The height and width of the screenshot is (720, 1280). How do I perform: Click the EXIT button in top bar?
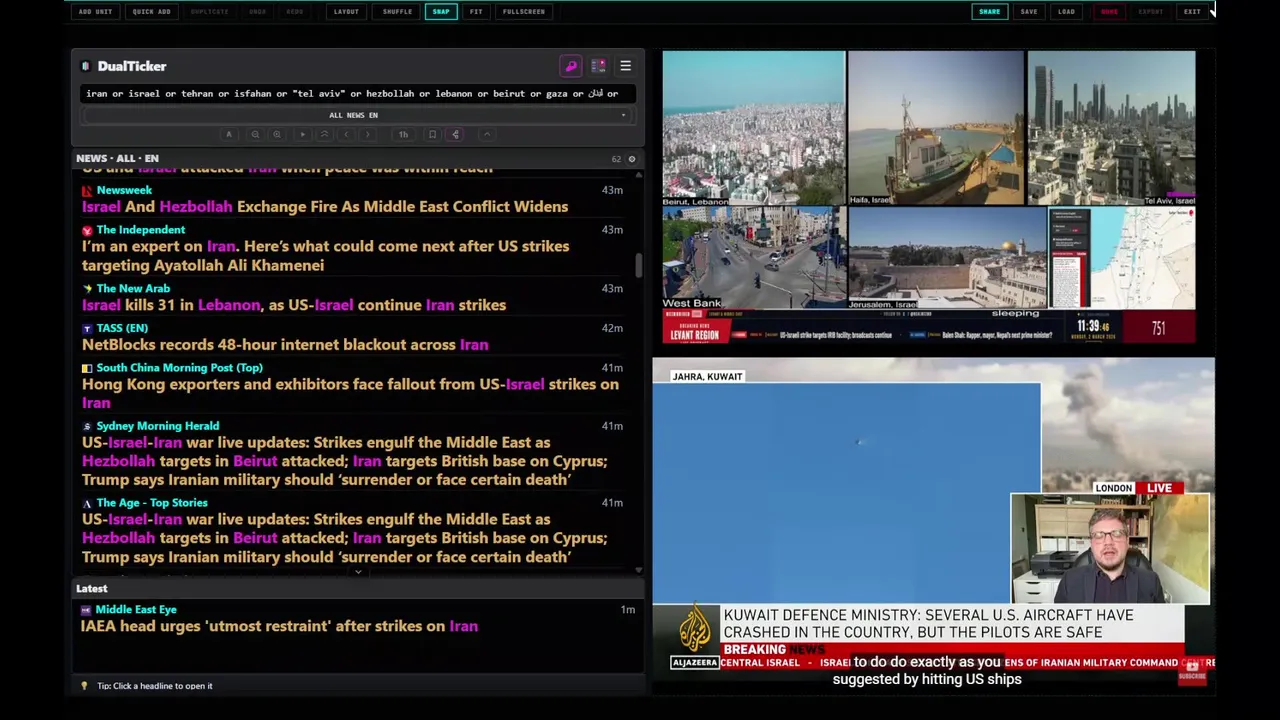click(1192, 12)
